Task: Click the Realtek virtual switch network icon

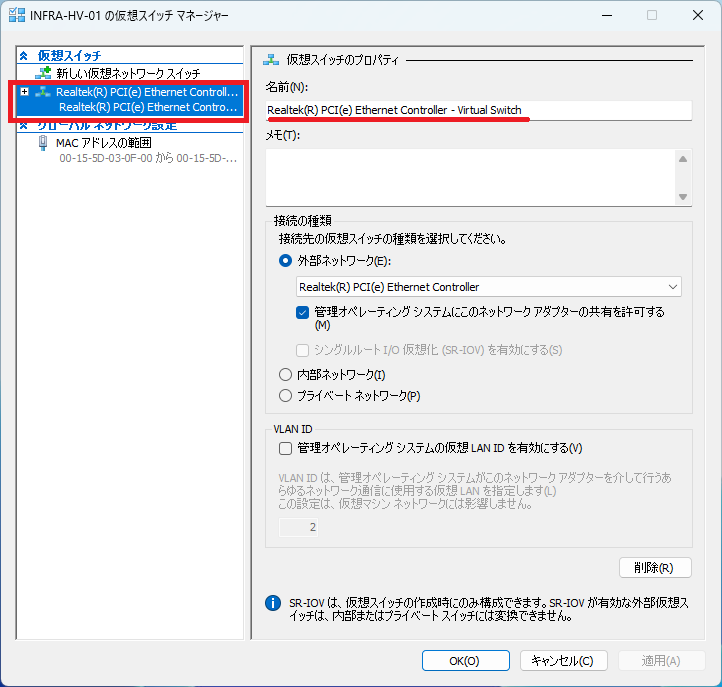Action: coord(43,92)
